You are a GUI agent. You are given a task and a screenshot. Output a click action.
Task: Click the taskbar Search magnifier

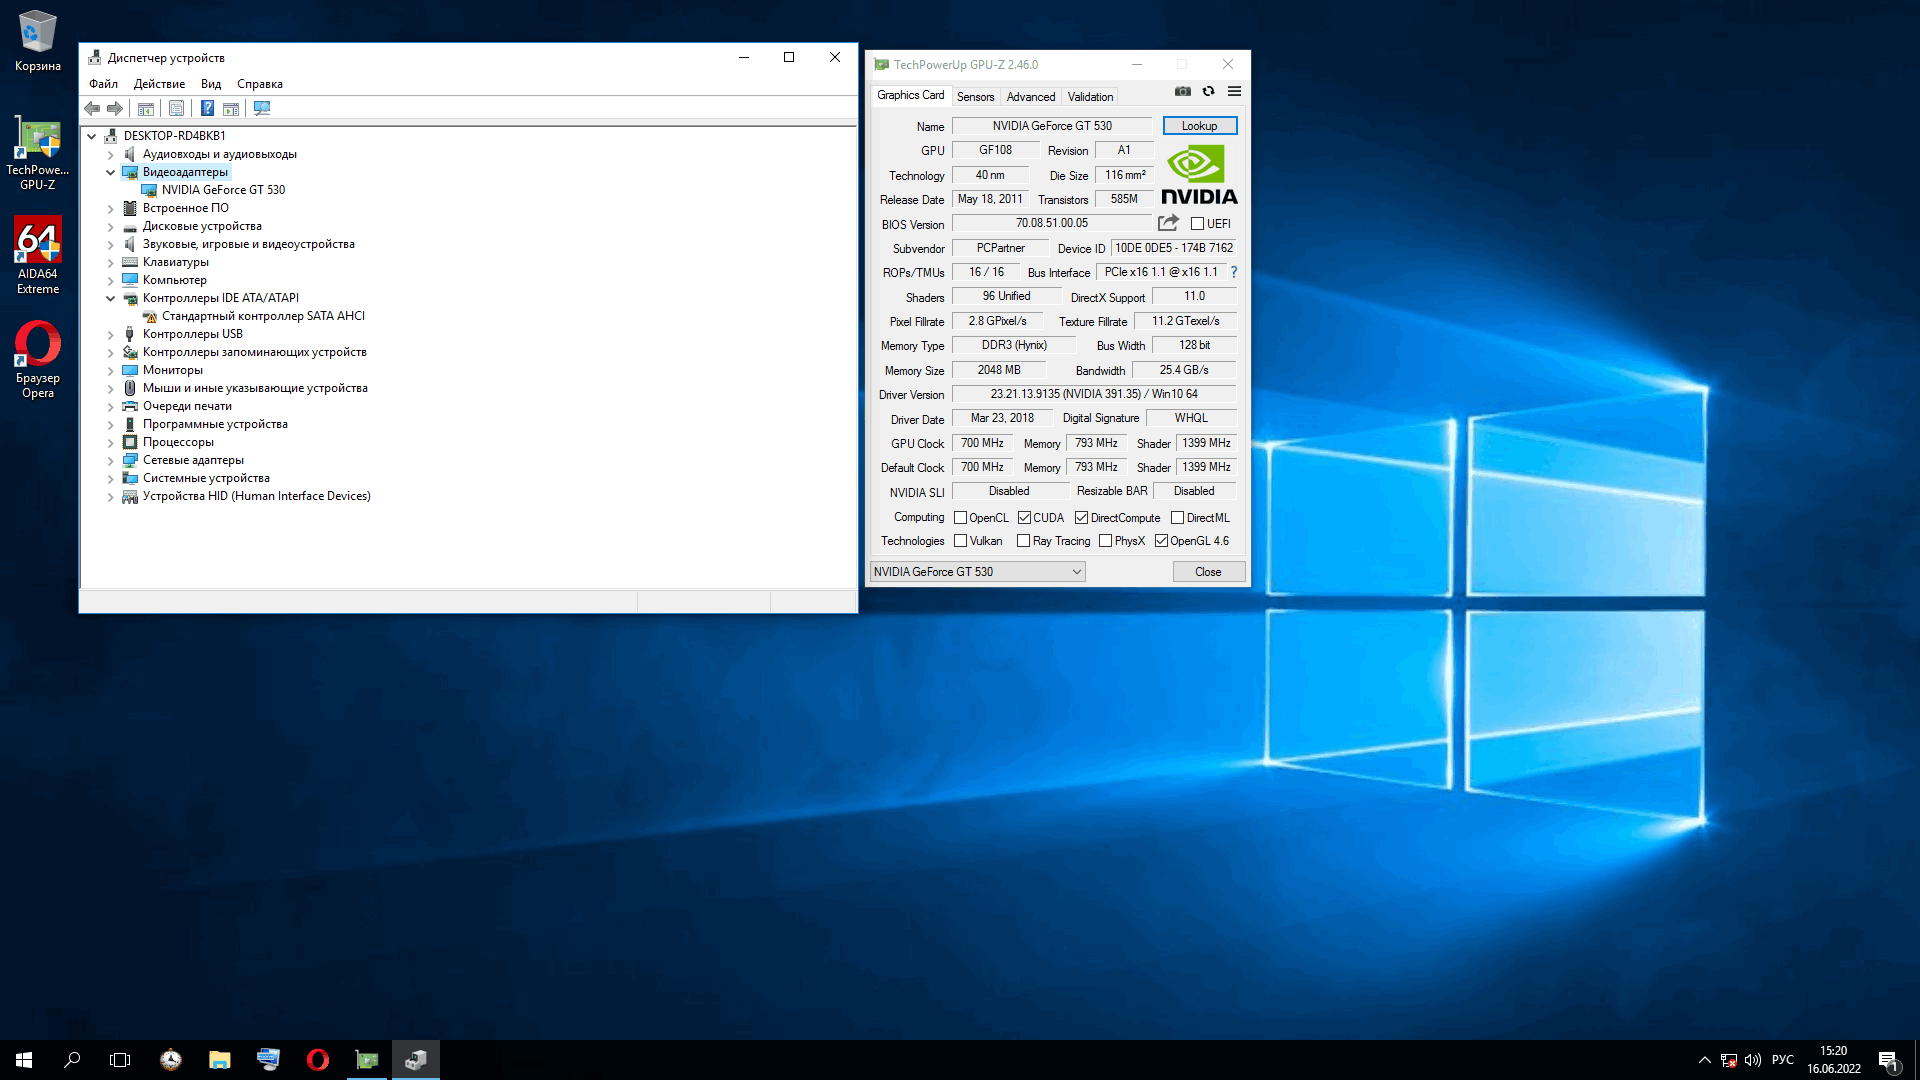(72, 1060)
